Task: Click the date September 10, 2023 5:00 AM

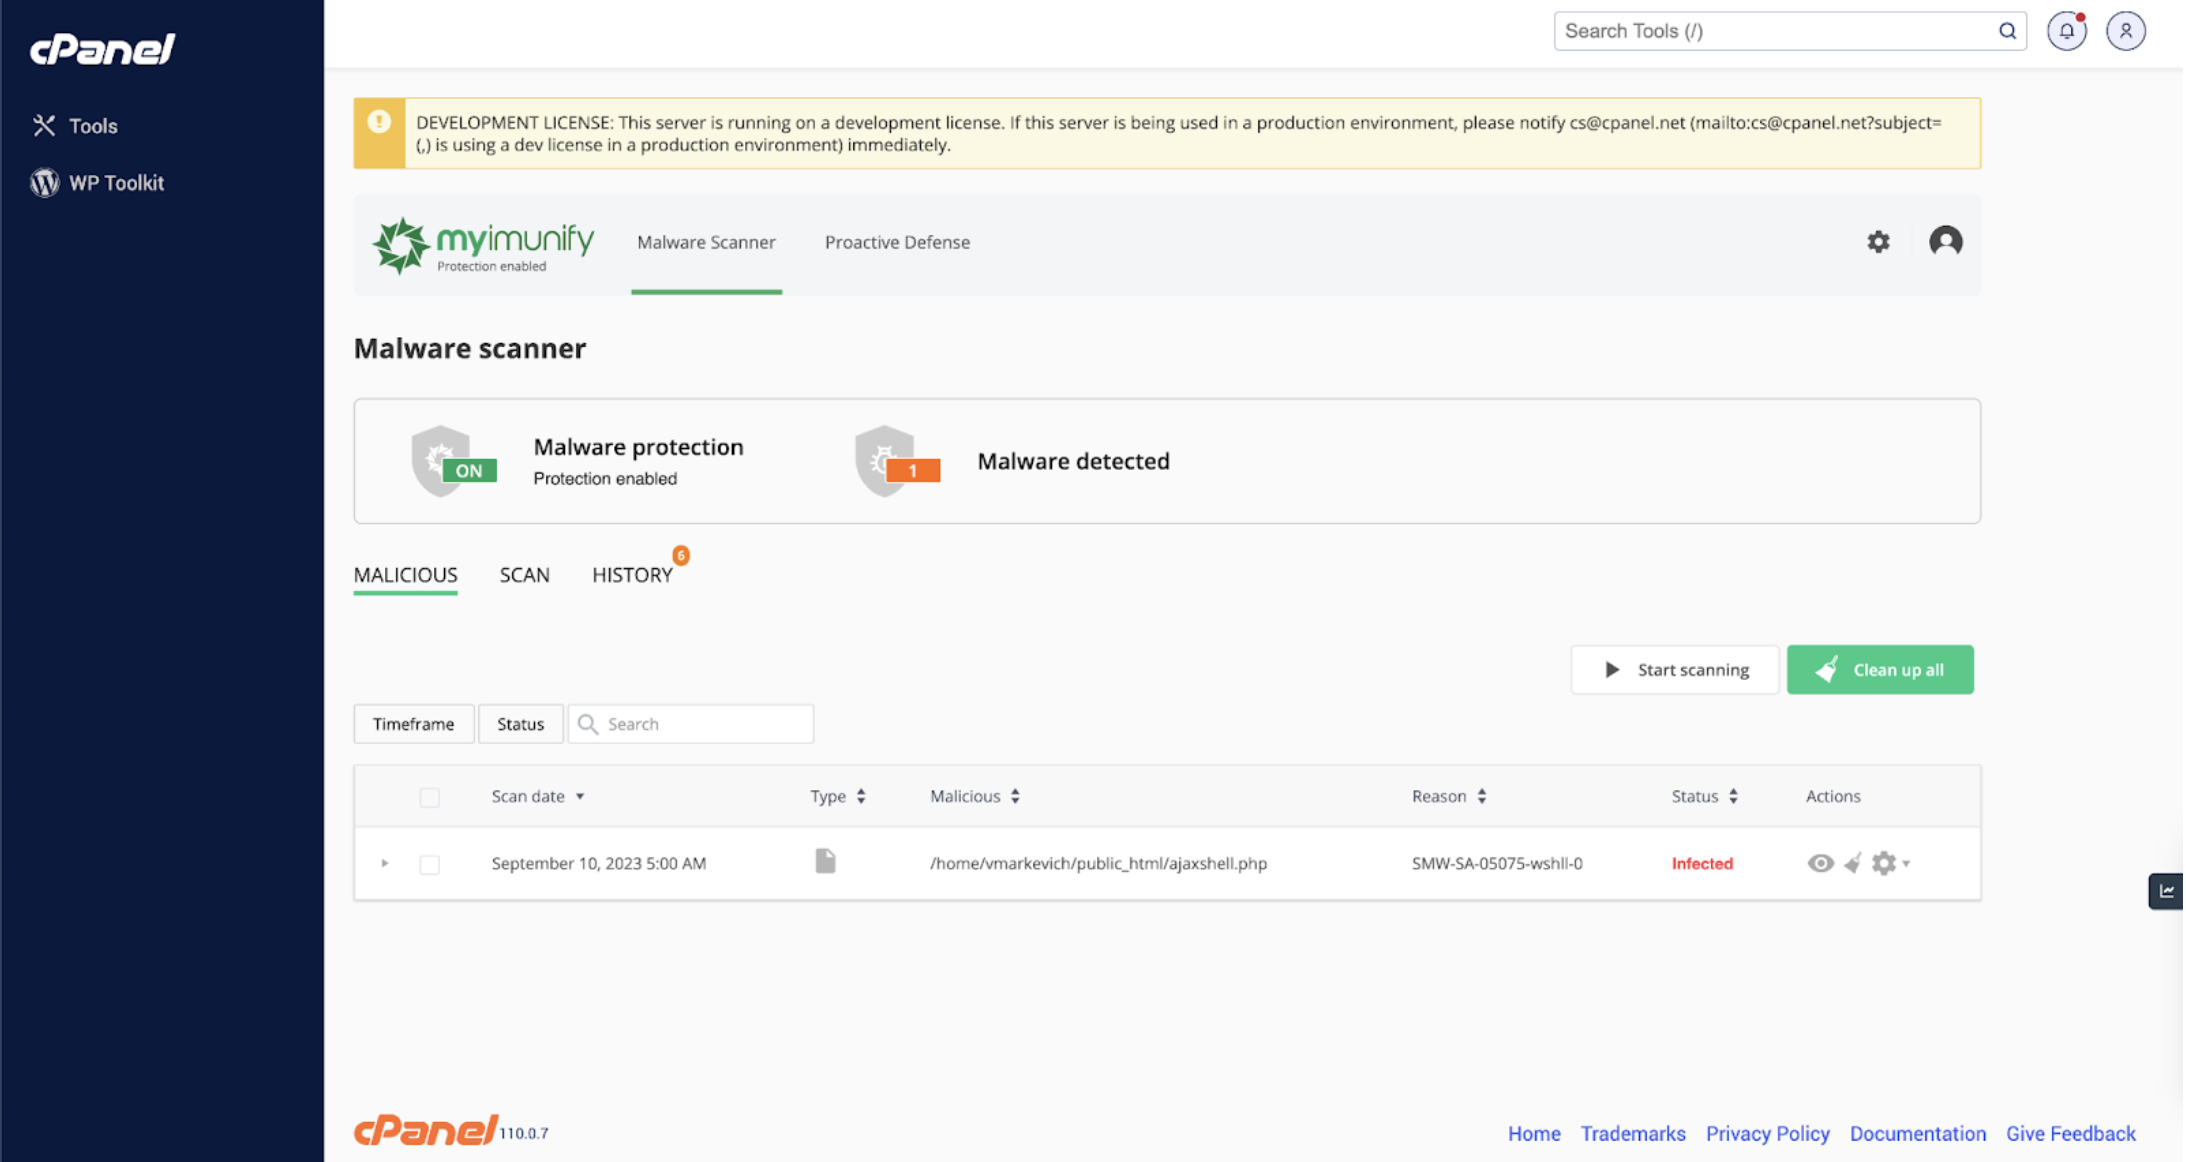Action: (598, 863)
